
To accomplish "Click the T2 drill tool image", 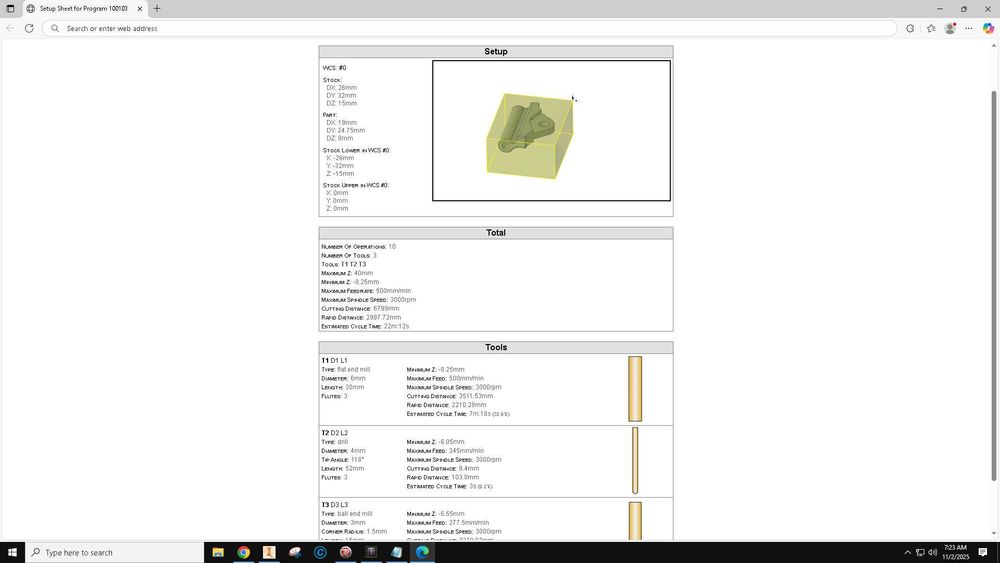I will 635,460.
